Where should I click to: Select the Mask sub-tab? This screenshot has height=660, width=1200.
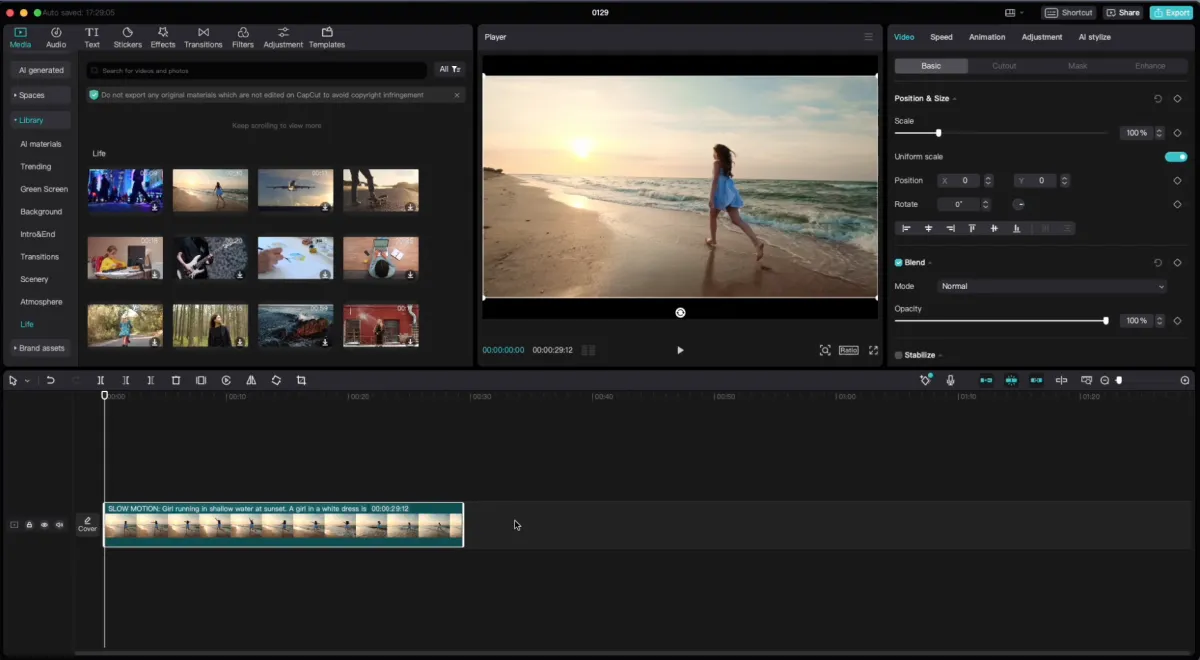(x=1077, y=66)
